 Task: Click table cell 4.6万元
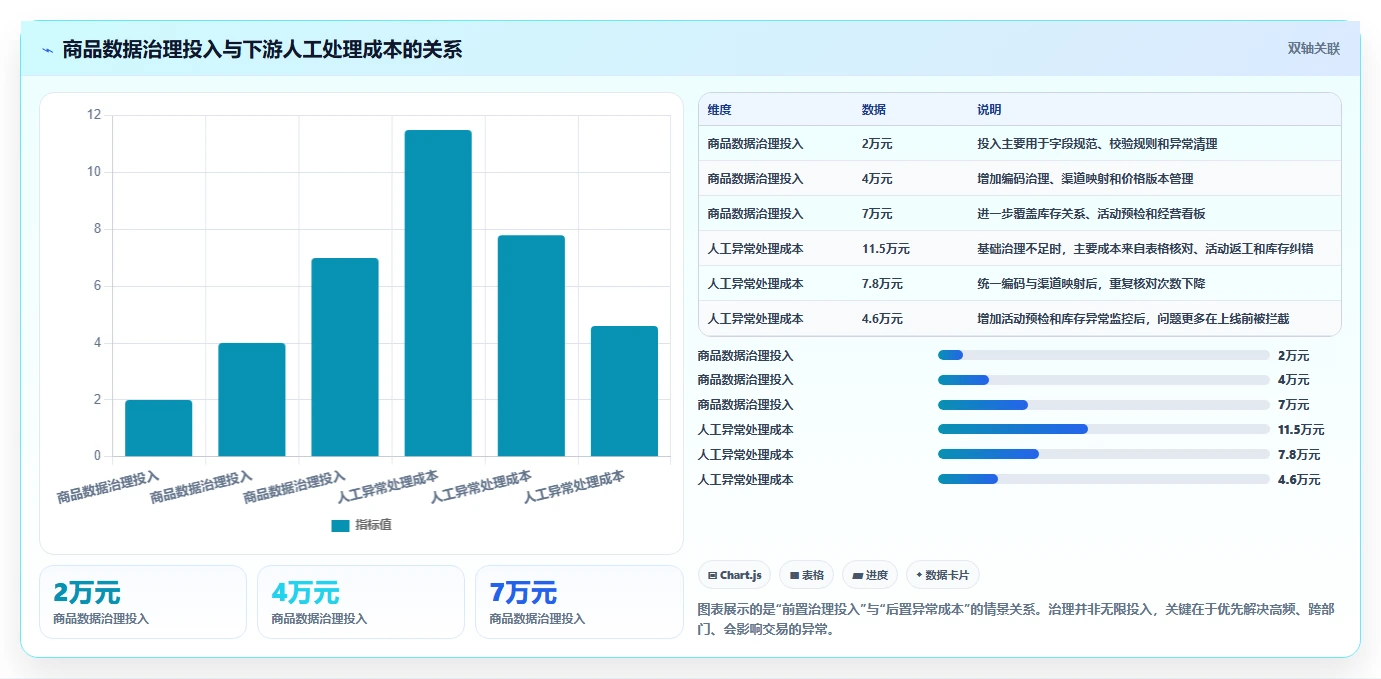pyautogui.click(x=882, y=319)
